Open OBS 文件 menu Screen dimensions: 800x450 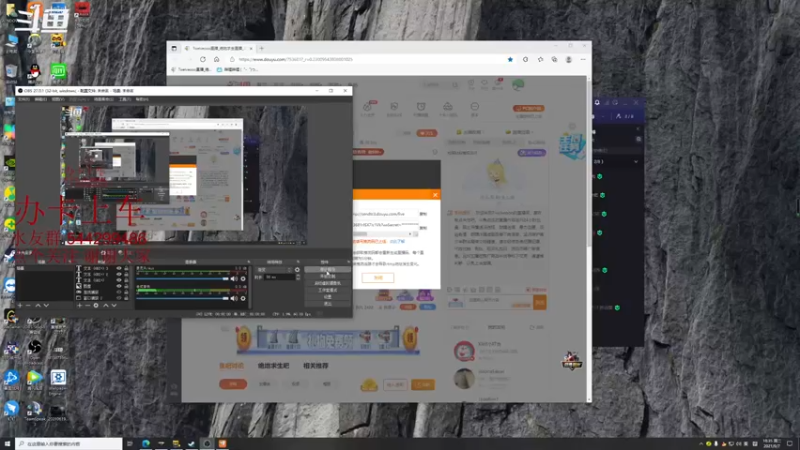(x=24, y=99)
